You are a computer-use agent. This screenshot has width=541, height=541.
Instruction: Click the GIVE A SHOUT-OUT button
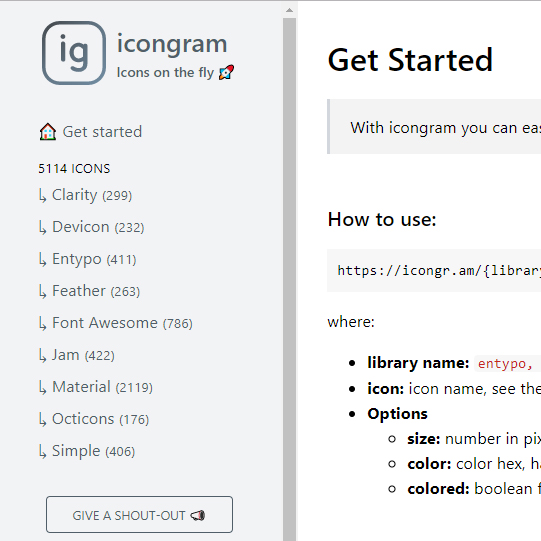tap(139, 514)
